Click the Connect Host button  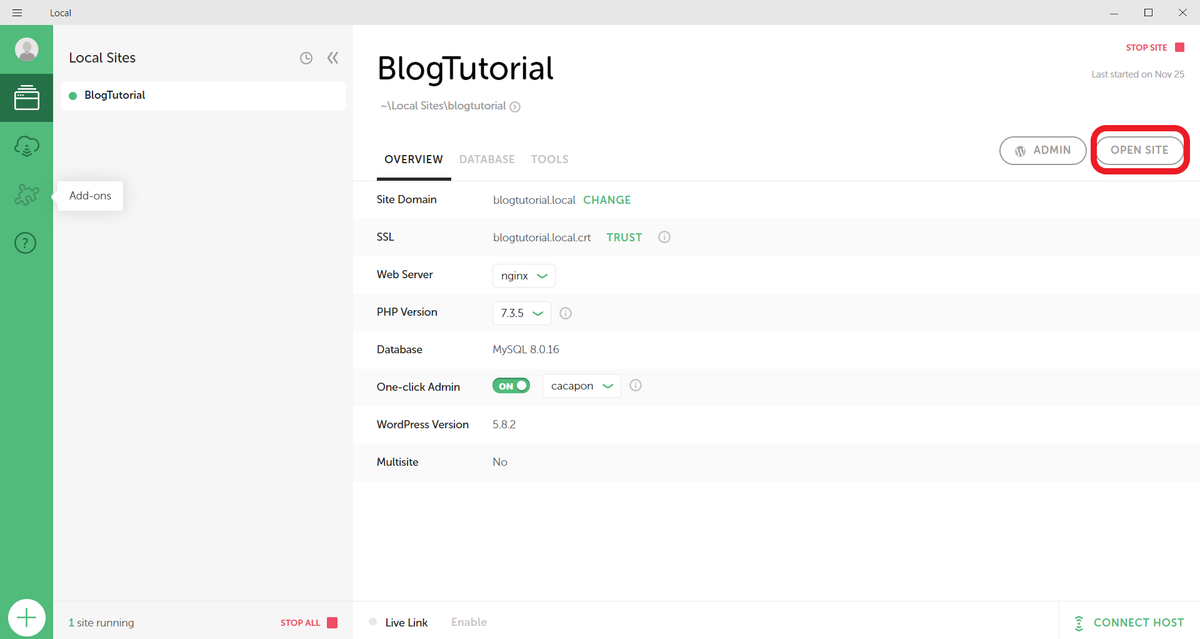[1128, 622]
